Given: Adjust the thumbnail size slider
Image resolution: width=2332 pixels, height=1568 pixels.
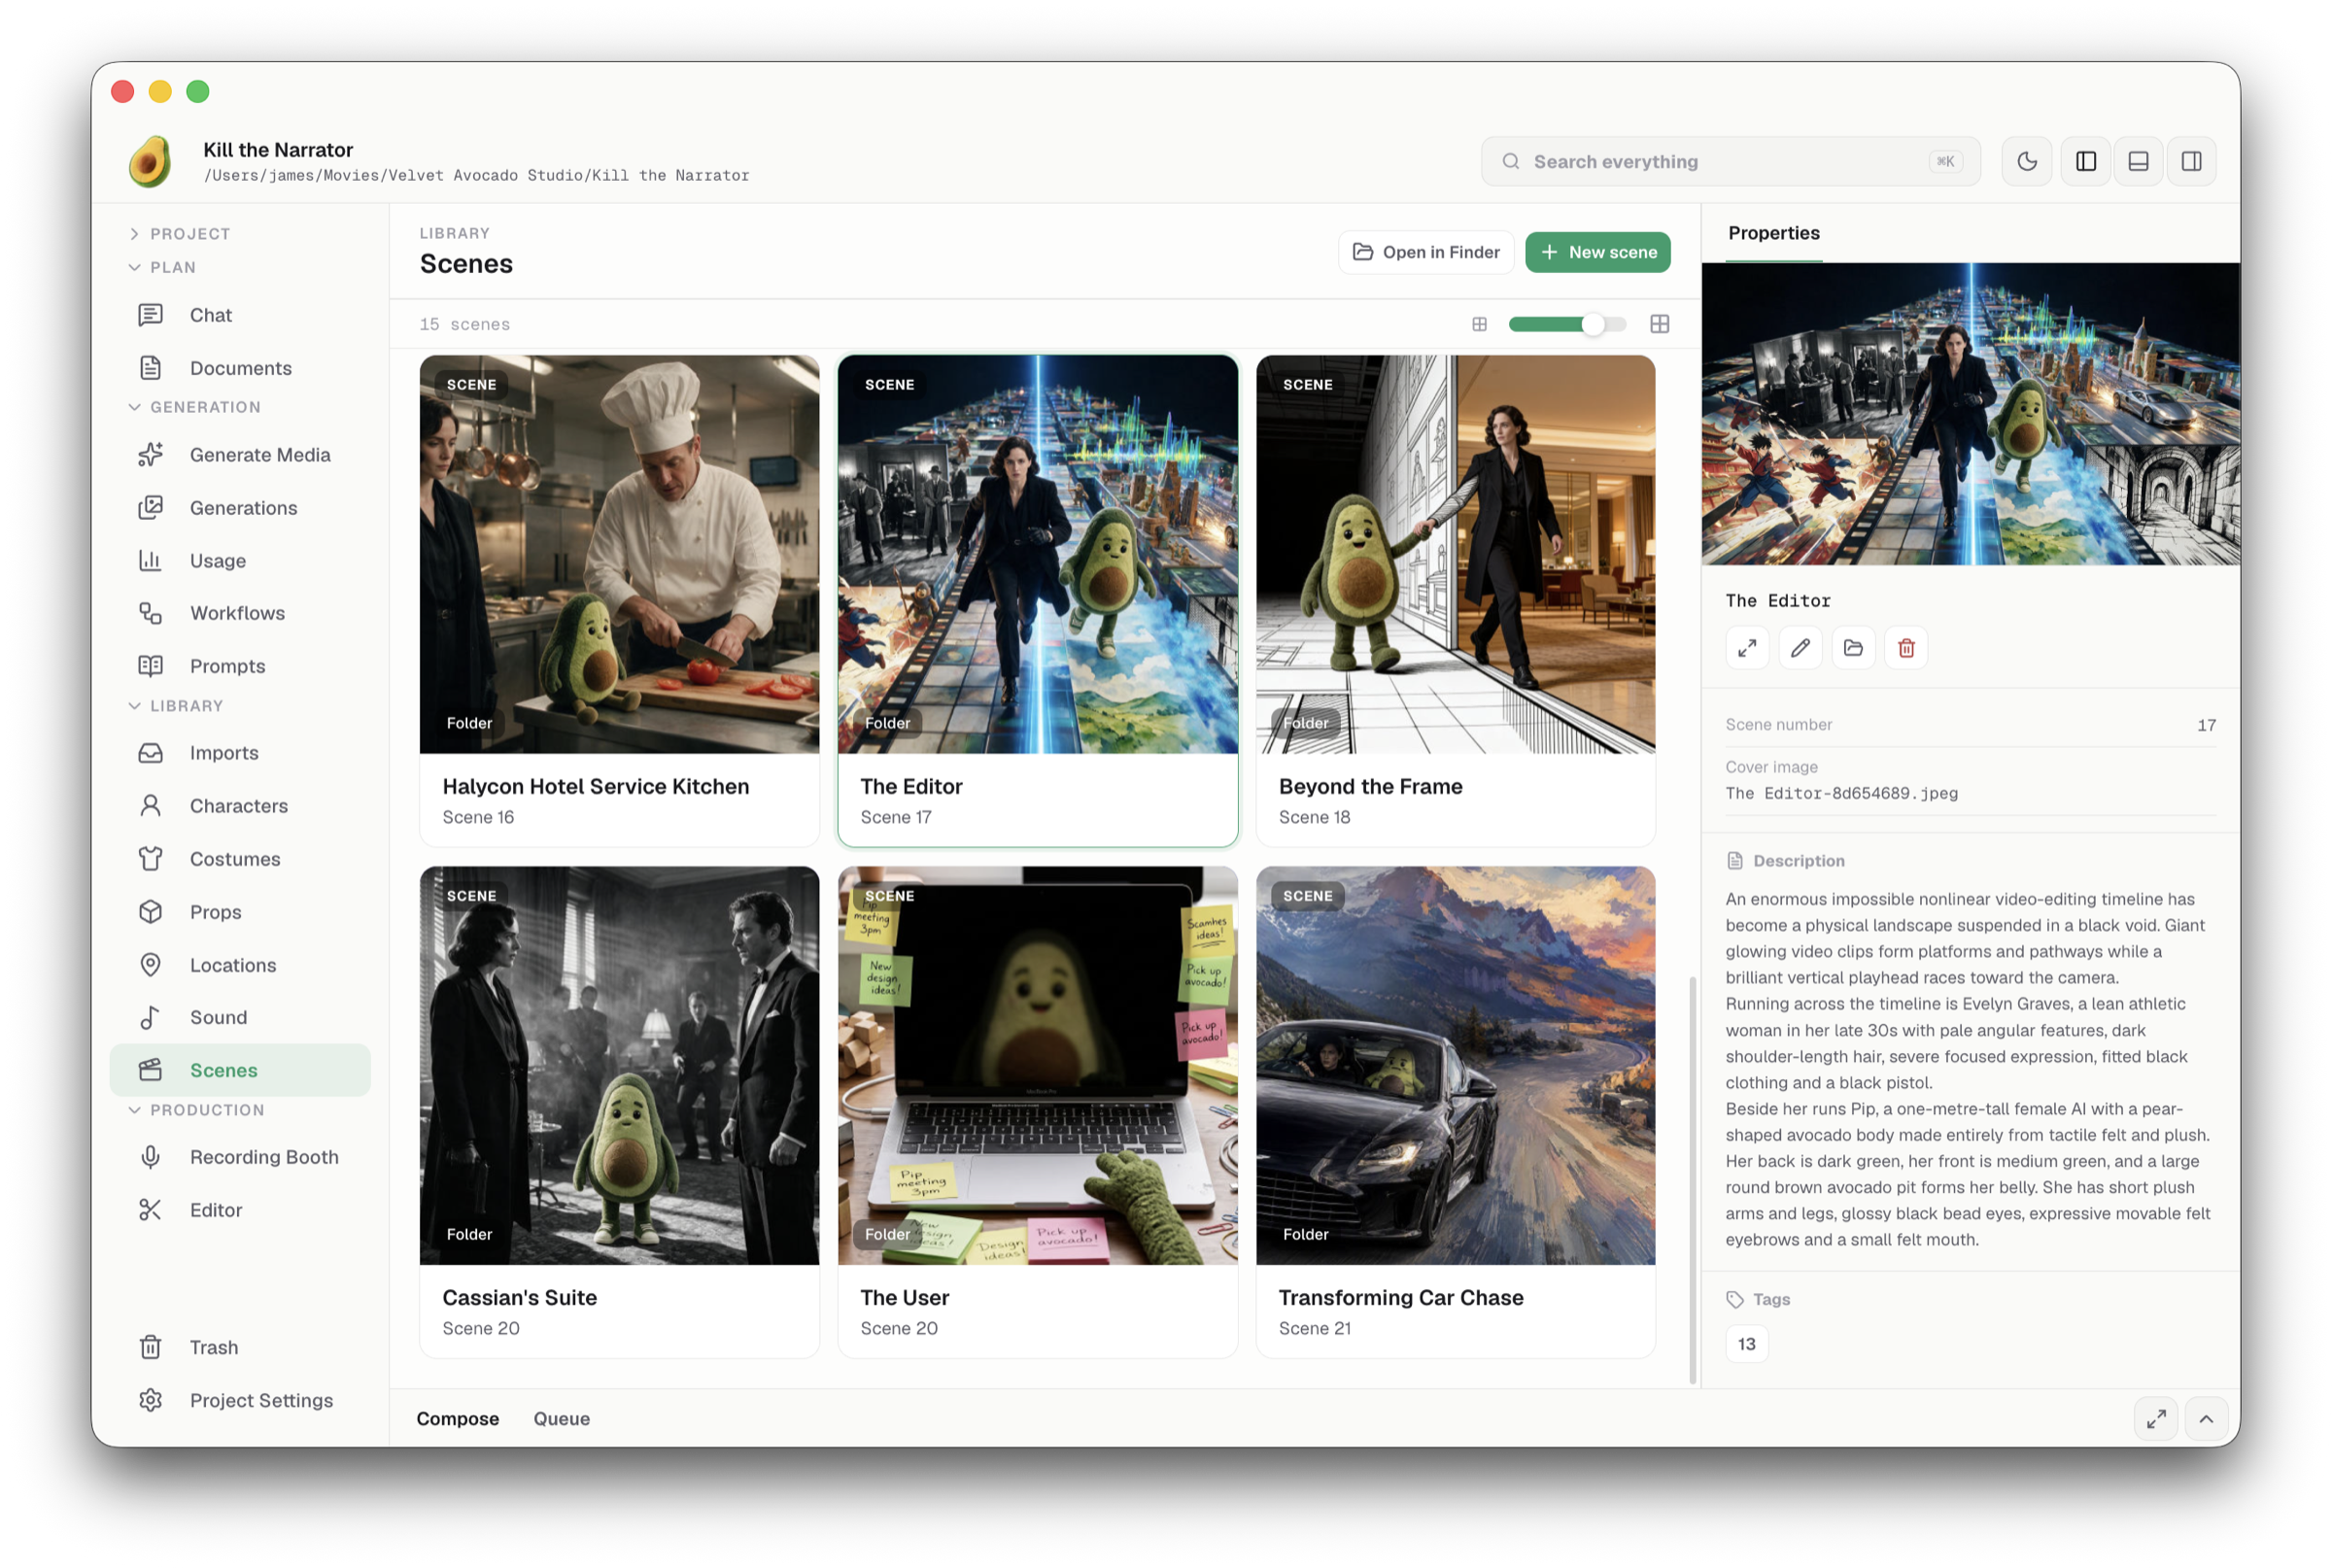Looking at the screenshot, I should pyautogui.click(x=1567, y=324).
